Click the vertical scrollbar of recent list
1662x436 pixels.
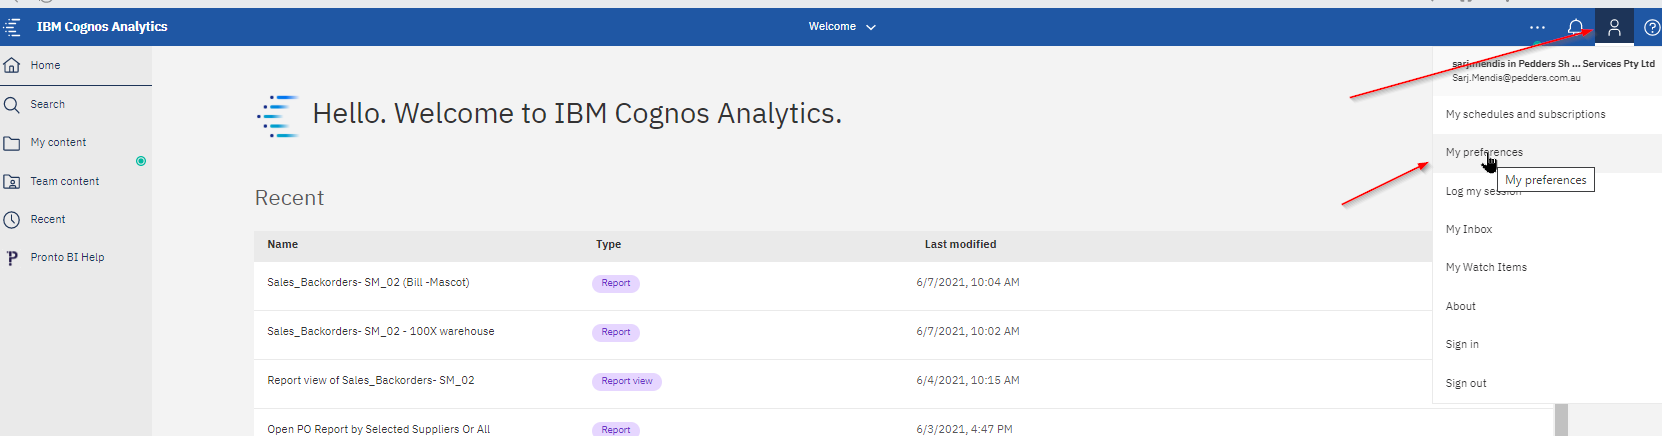[x=1561, y=419]
